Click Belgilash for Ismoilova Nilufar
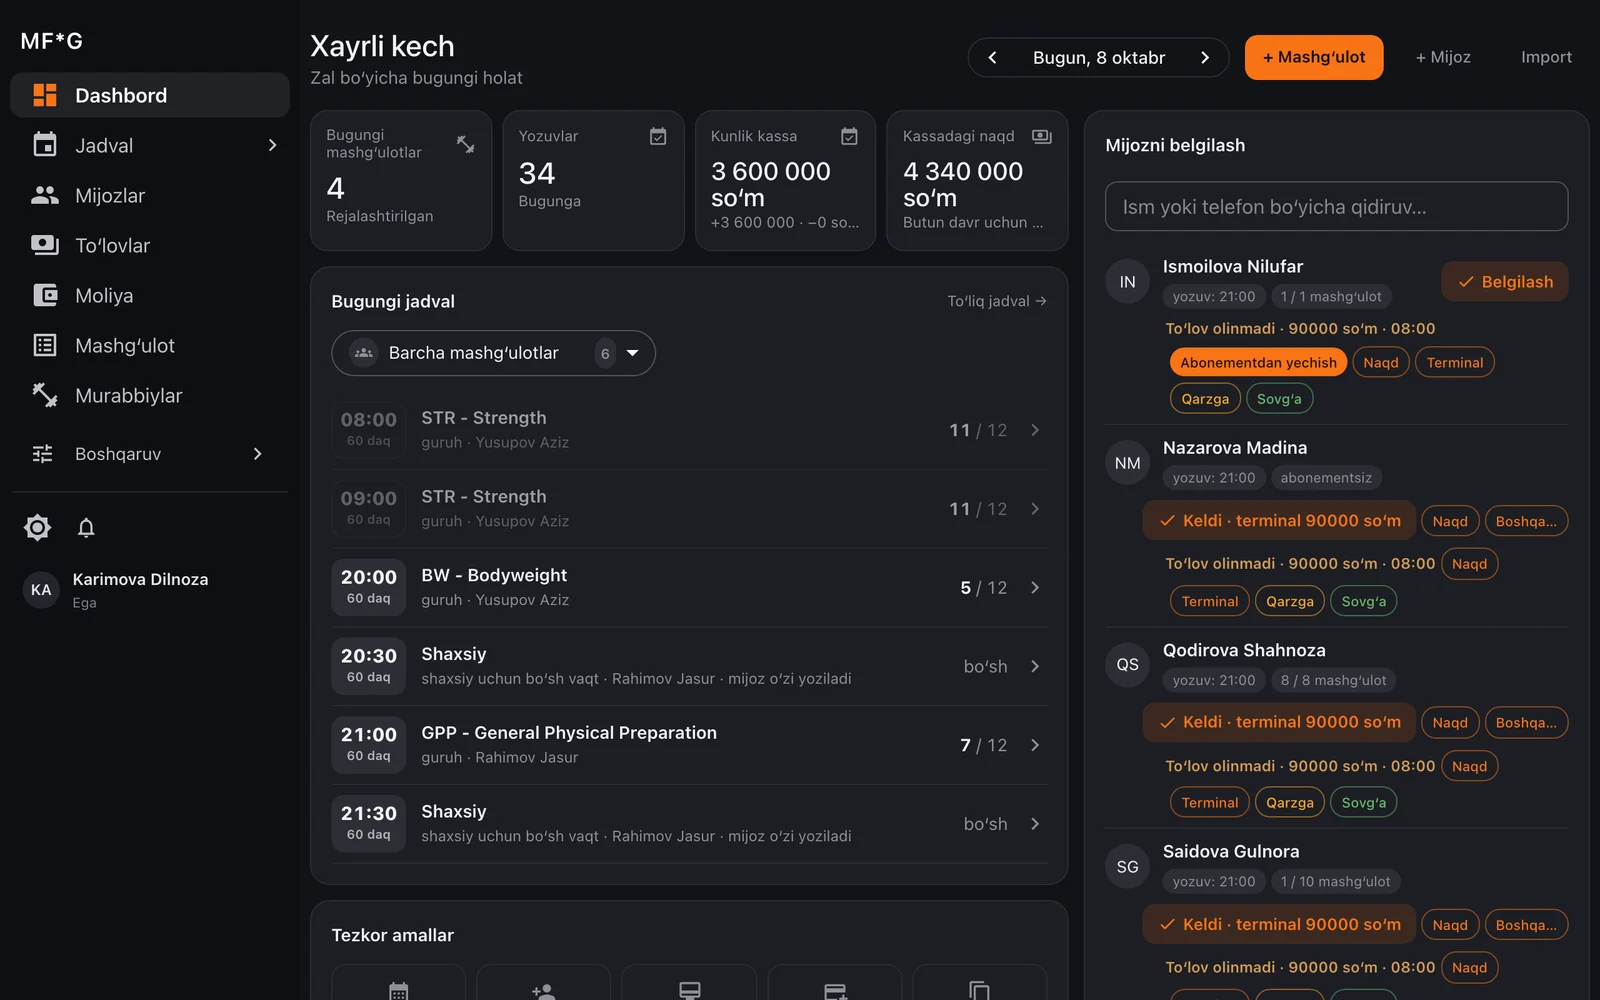The width and height of the screenshot is (1600, 1000). tap(1504, 282)
